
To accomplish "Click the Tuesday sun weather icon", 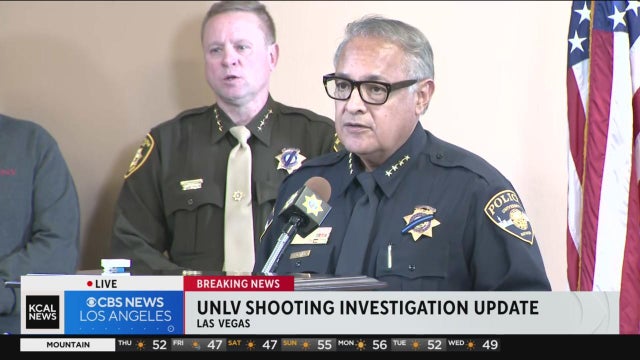I will pos(416,345).
